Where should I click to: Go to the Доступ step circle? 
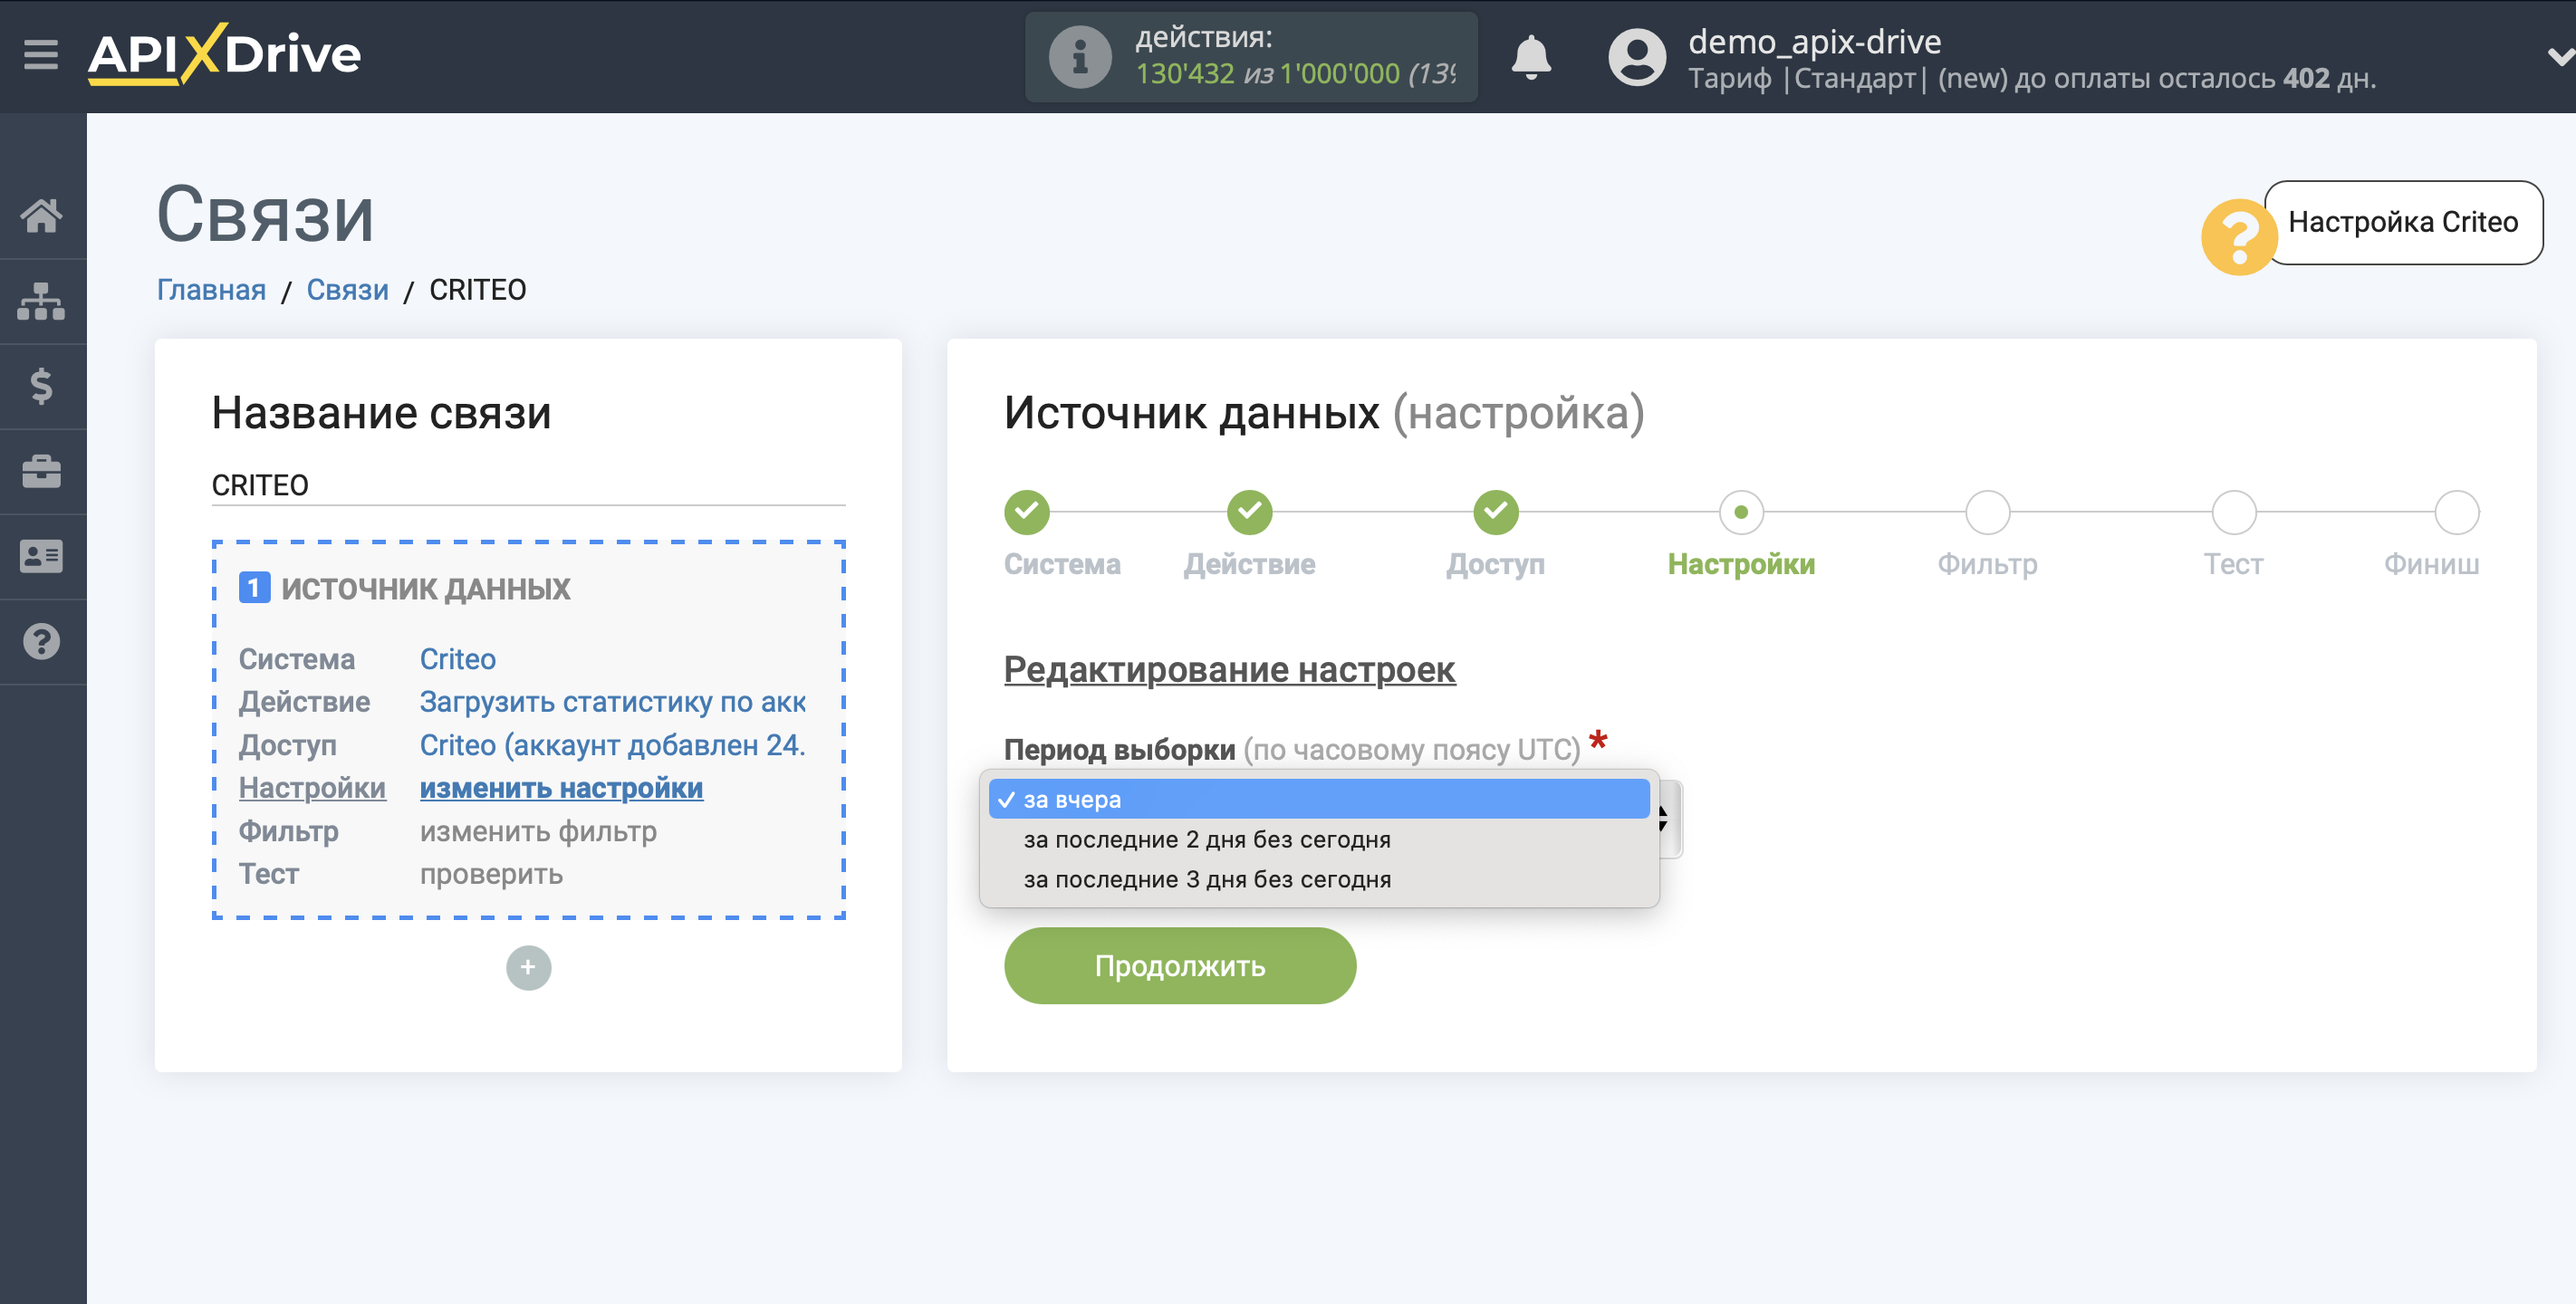pos(1495,512)
